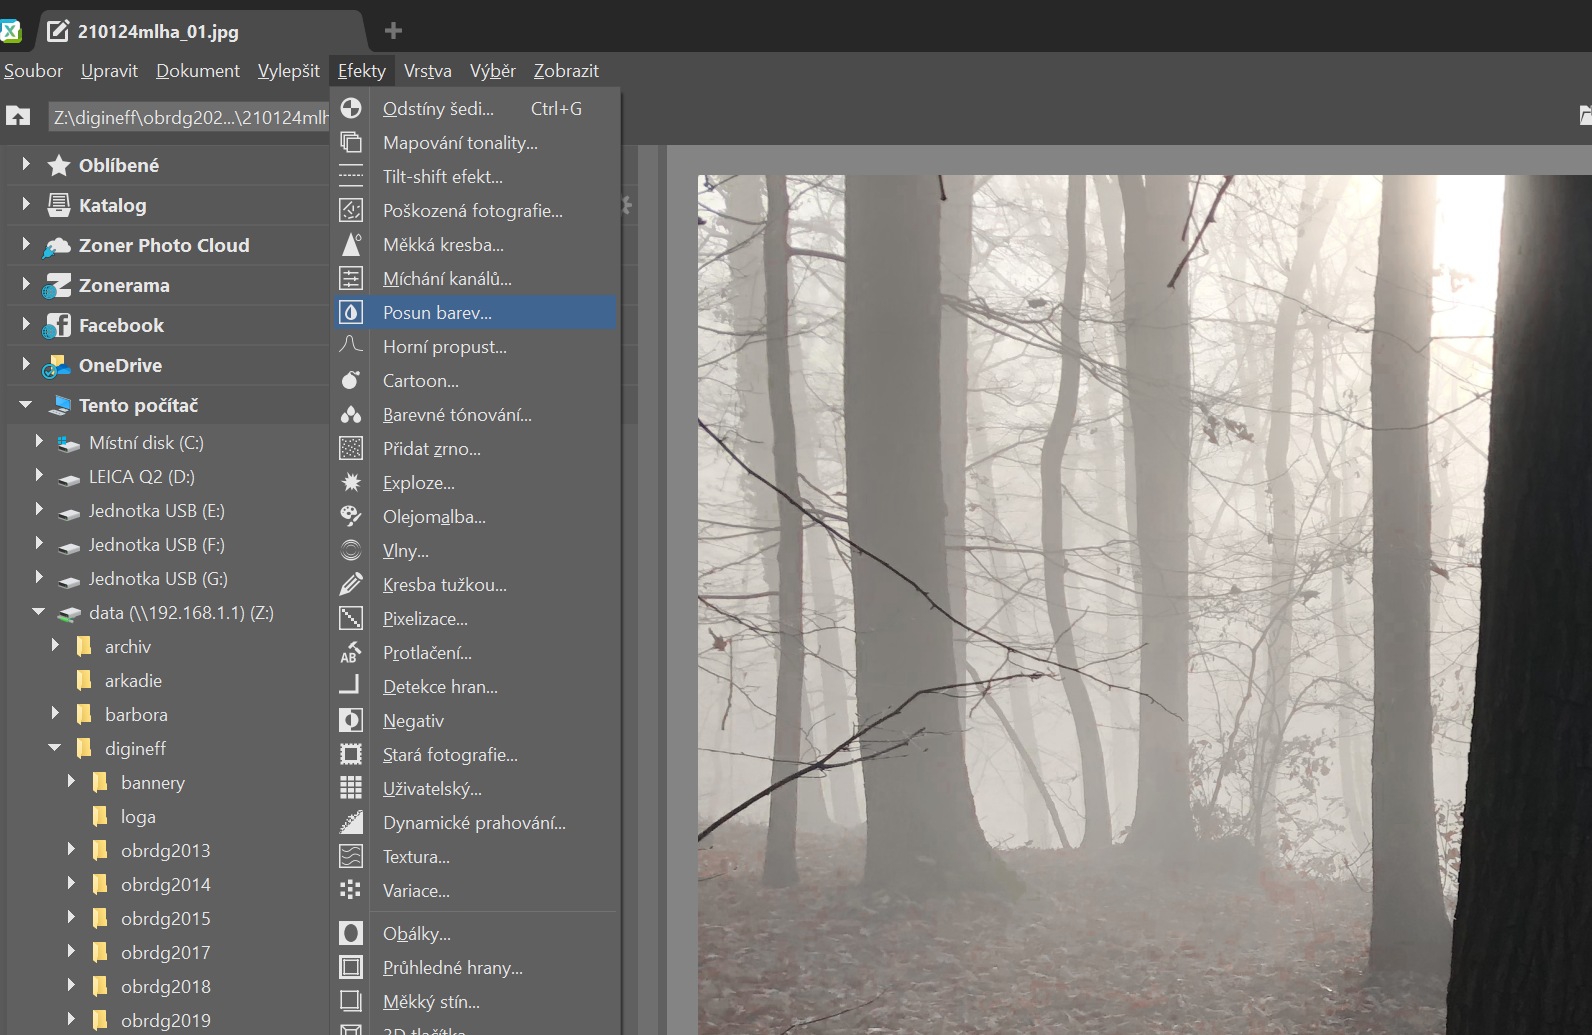
Task: Click the Posun barev droplet icon
Action: click(351, 312)
